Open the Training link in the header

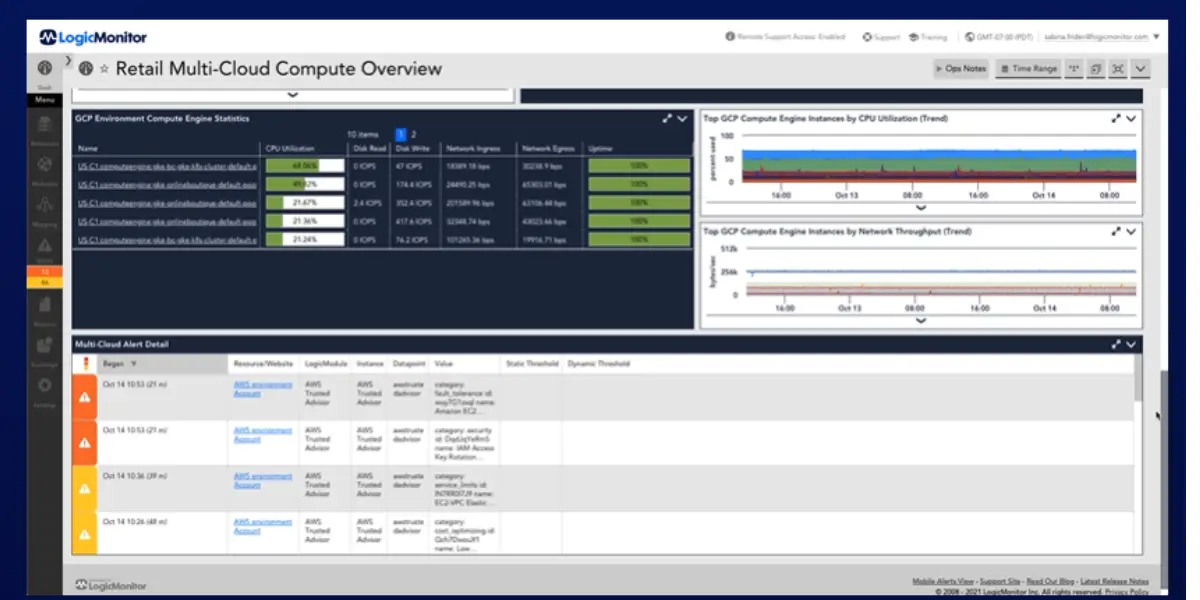[928, 37]
